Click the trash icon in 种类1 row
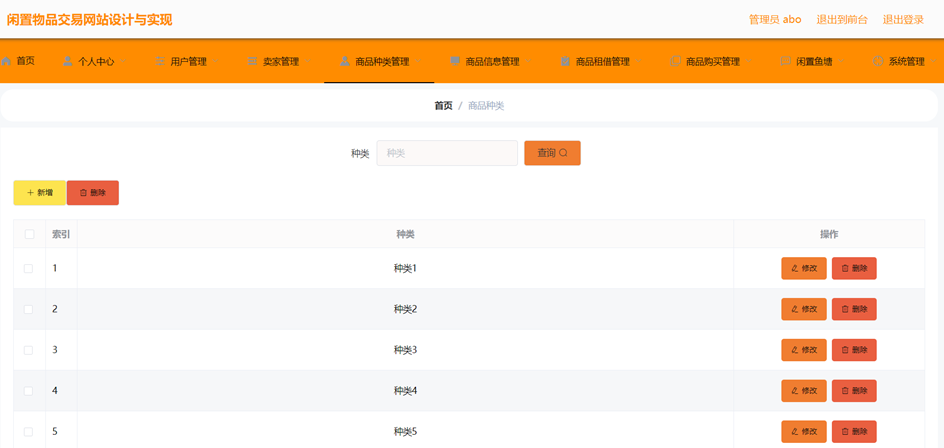This screenshot has height=448, width=944. pyautogui.click(x=845, y=269)
